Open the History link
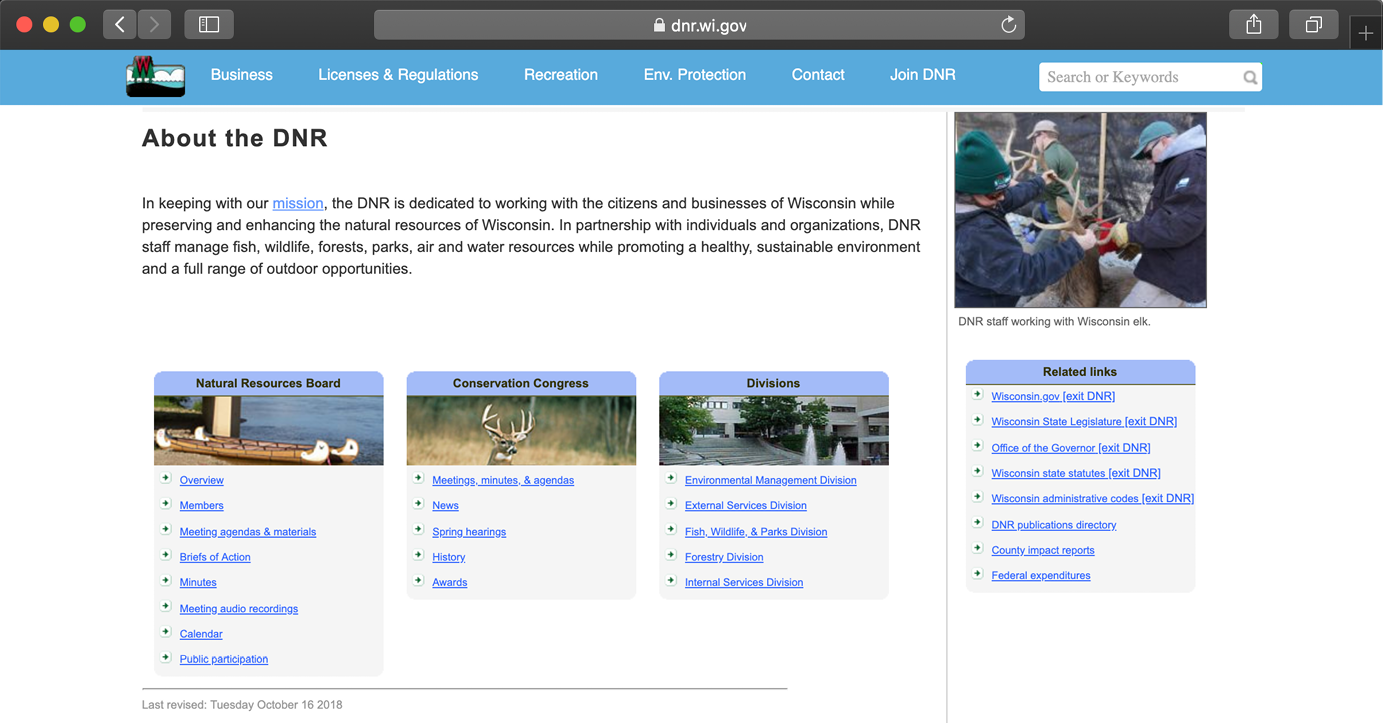Image resolution: width=1383 pixels, height=723 pixels. click(449, 557)
